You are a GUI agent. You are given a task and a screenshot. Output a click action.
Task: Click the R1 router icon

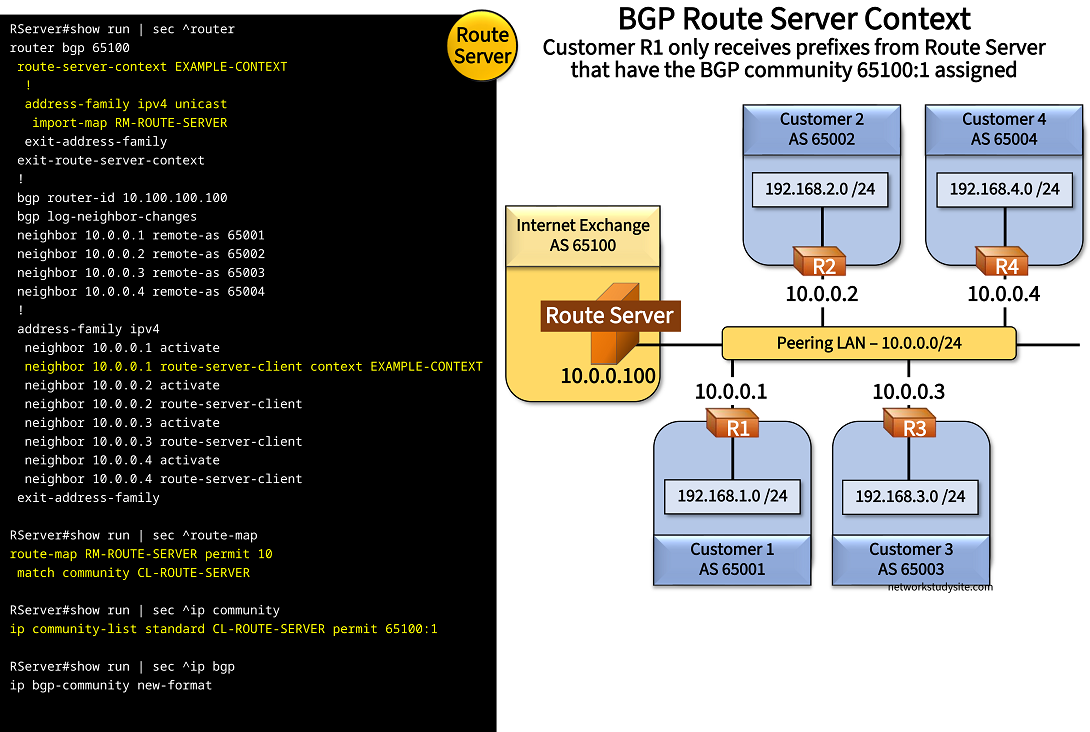coord(731,426)
